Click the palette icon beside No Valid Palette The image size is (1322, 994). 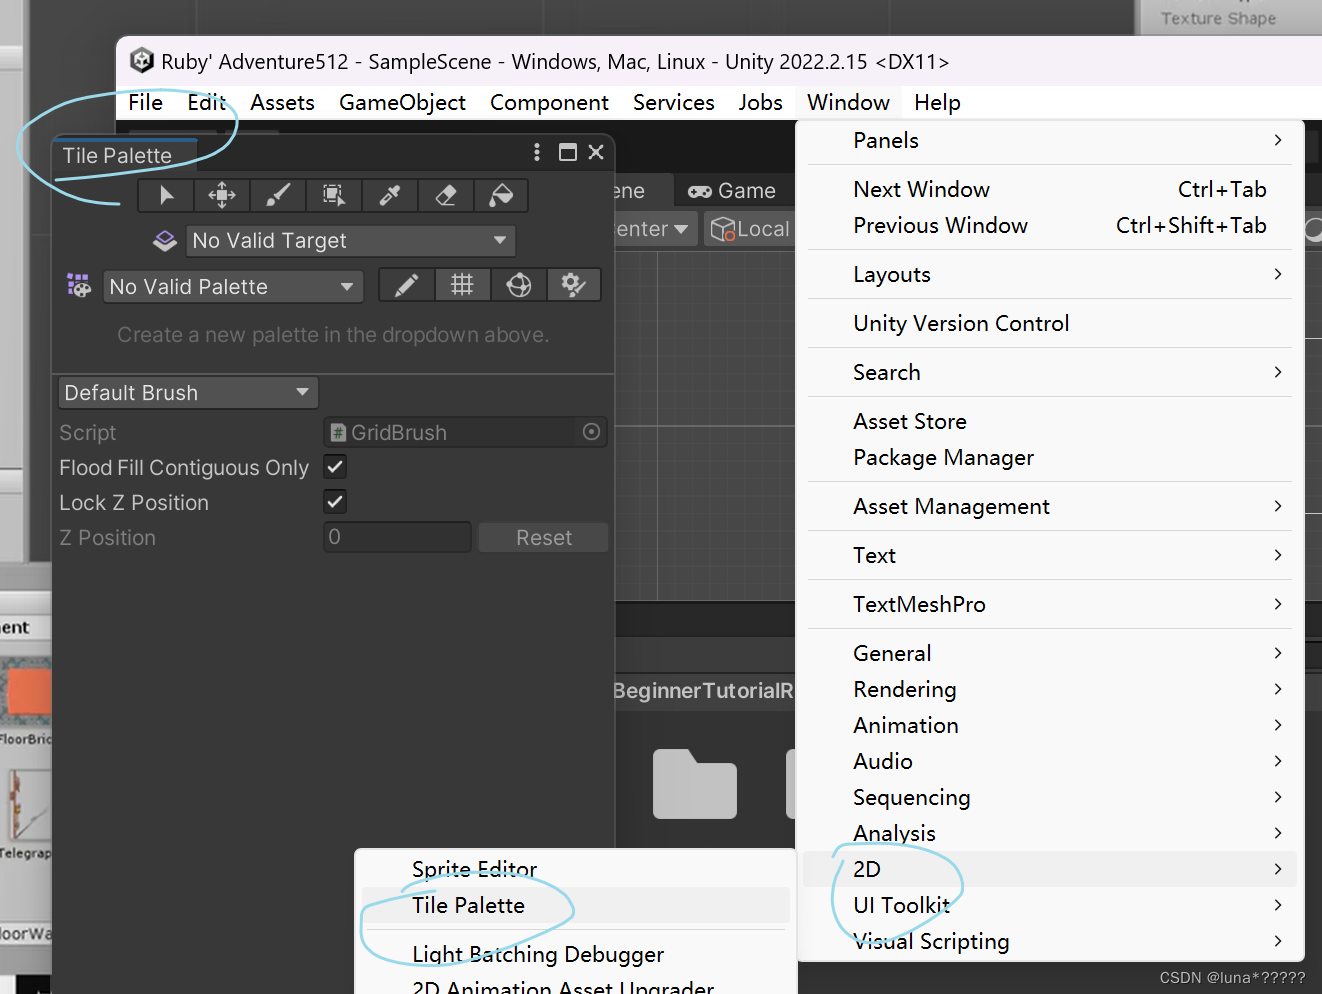pyautogui.click(x=78, y=286)
